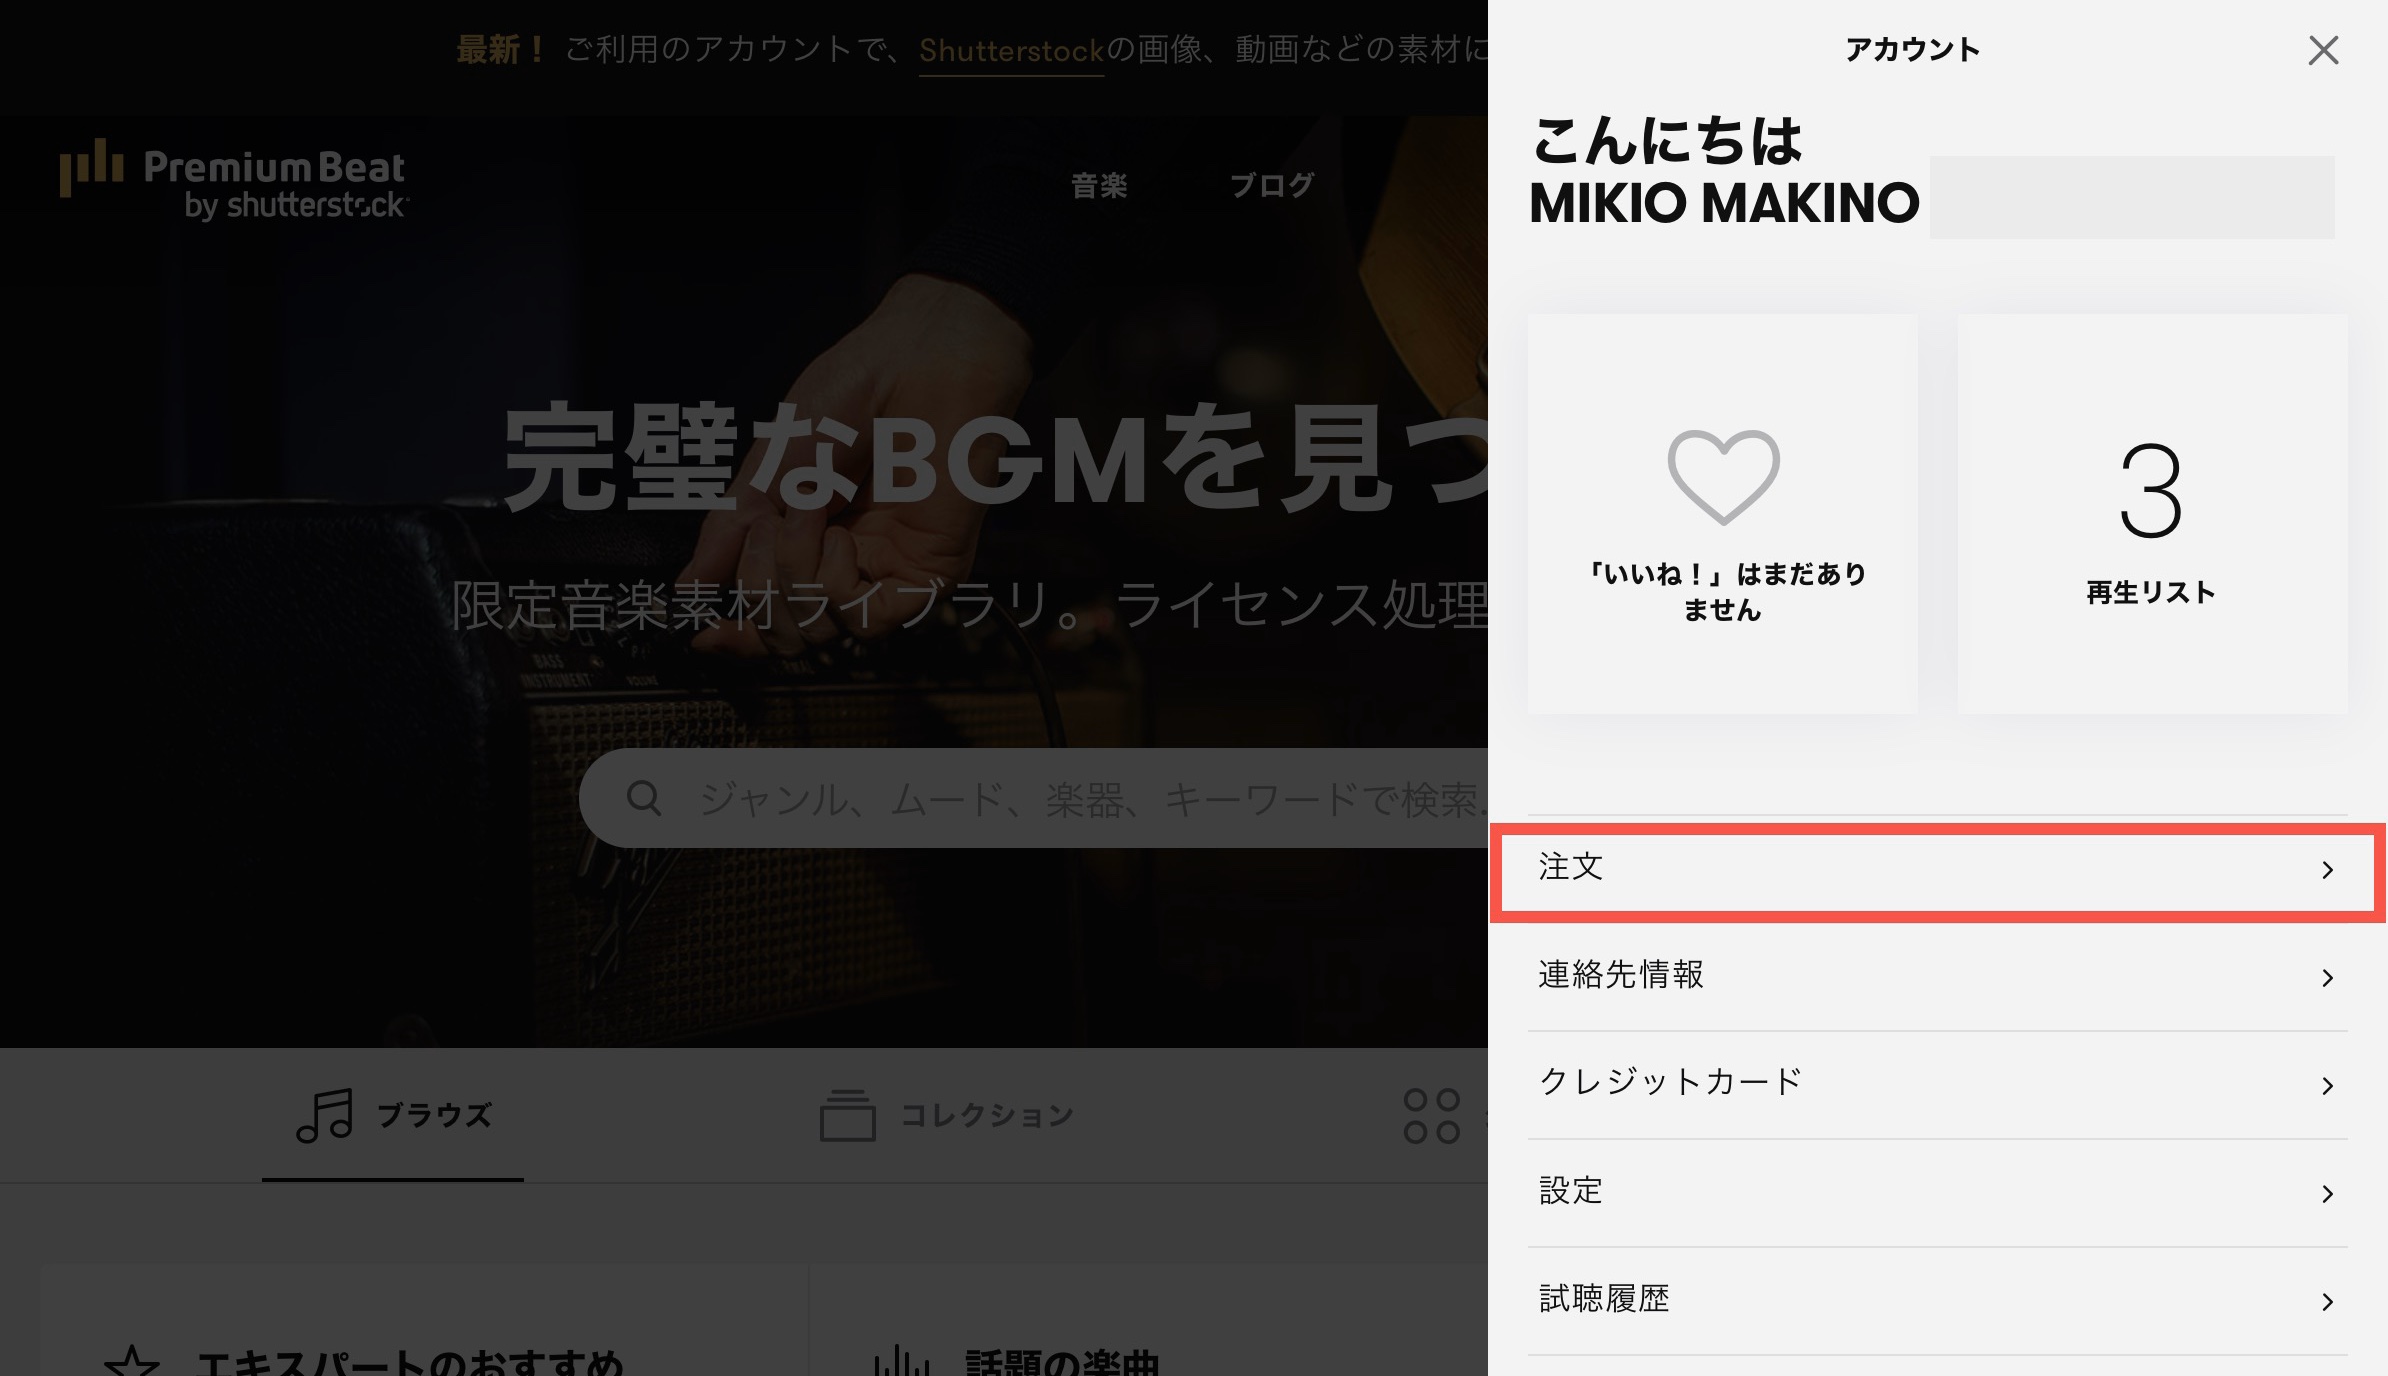This screenshot has height=1376, width=2388.
Task: Switch to the コレクション tab
Action: pyautogui.click(x=946, y=1115)
